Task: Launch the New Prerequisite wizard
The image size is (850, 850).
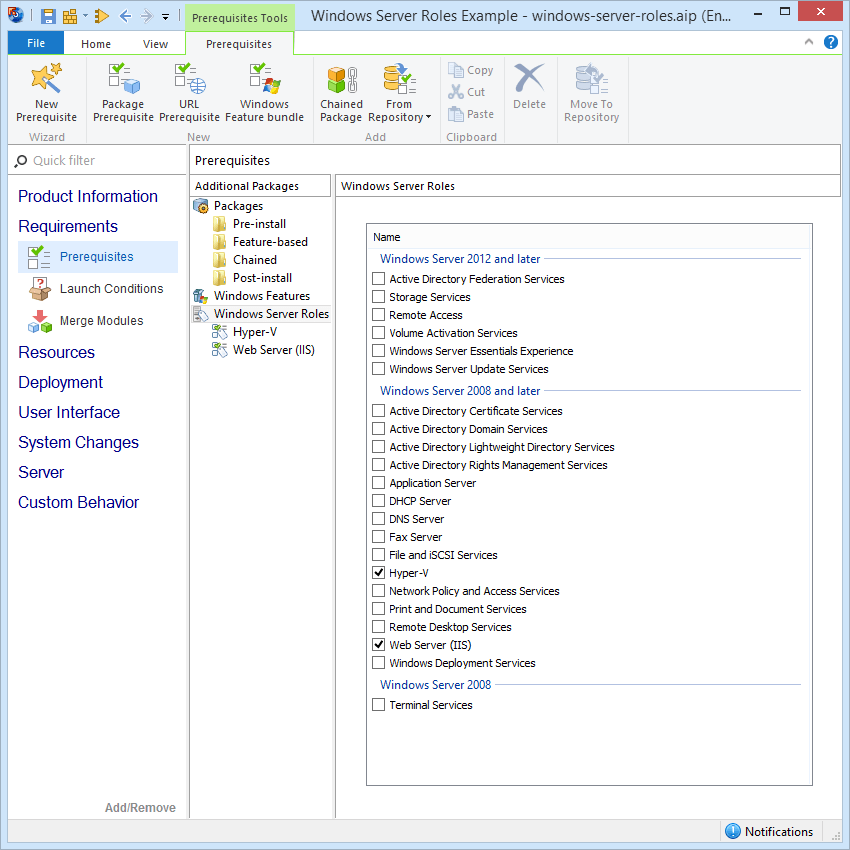Action: [x=46, y=90]
